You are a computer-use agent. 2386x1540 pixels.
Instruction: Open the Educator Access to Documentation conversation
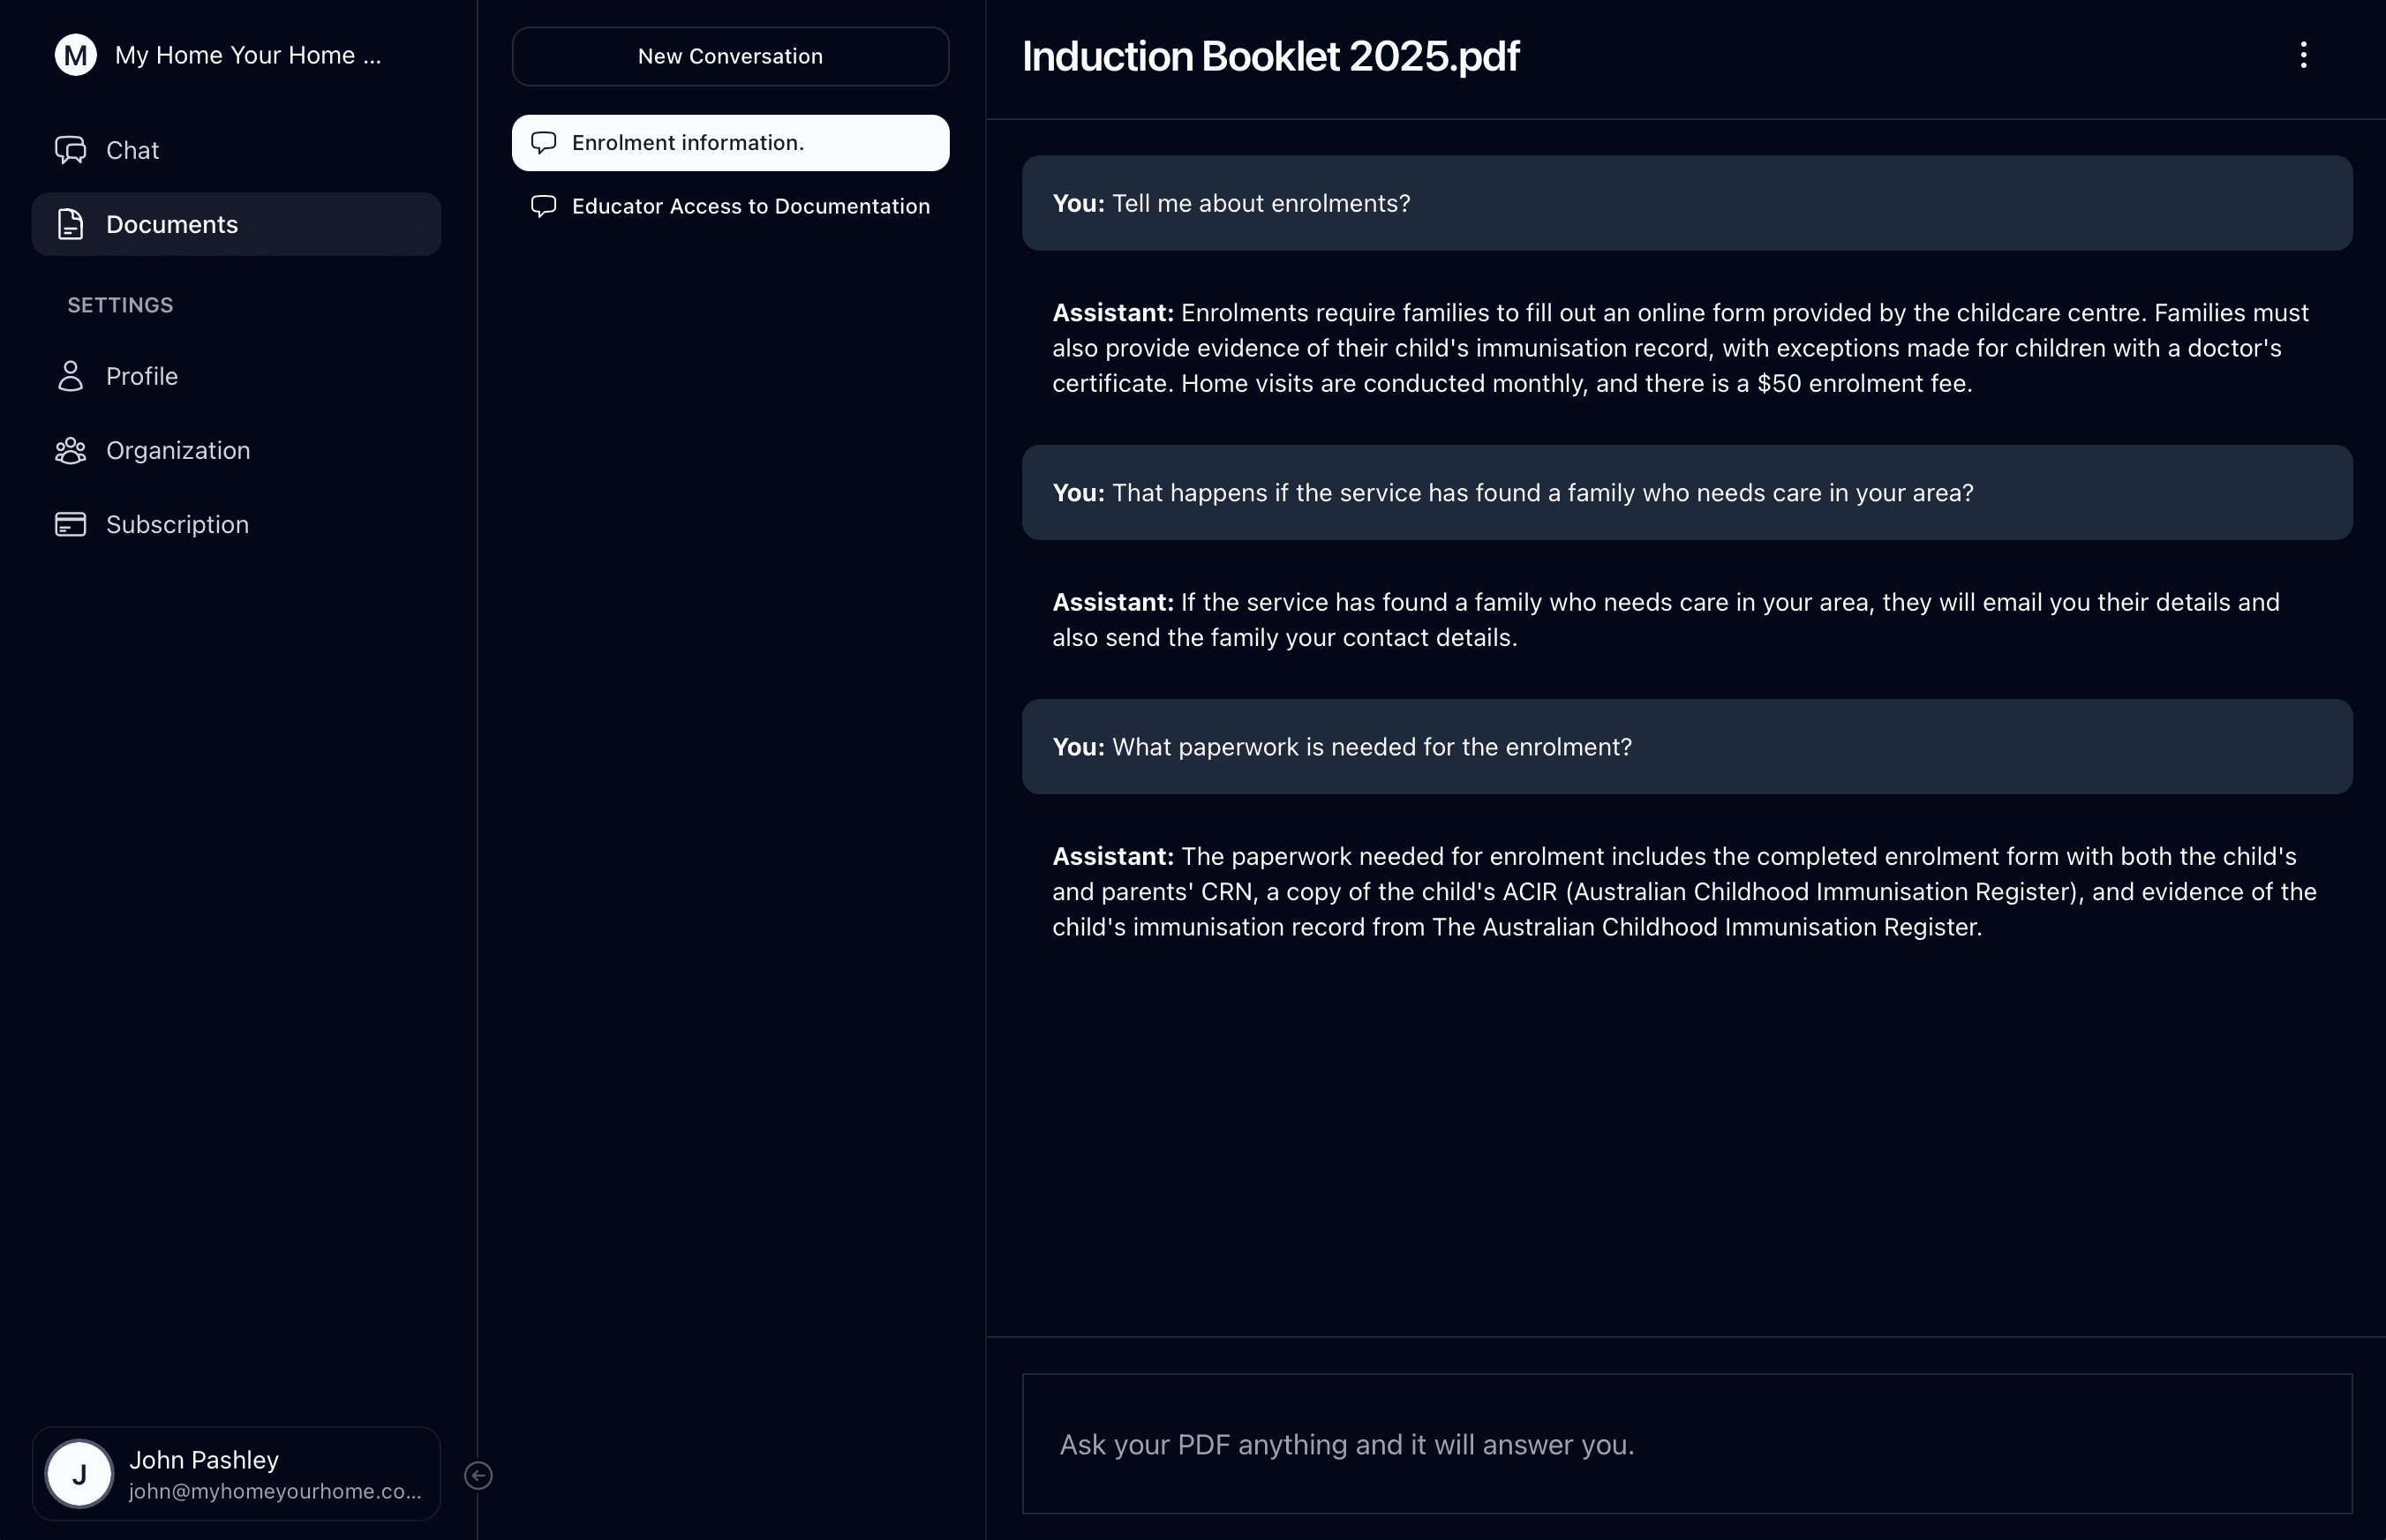(x=750, y=206)
